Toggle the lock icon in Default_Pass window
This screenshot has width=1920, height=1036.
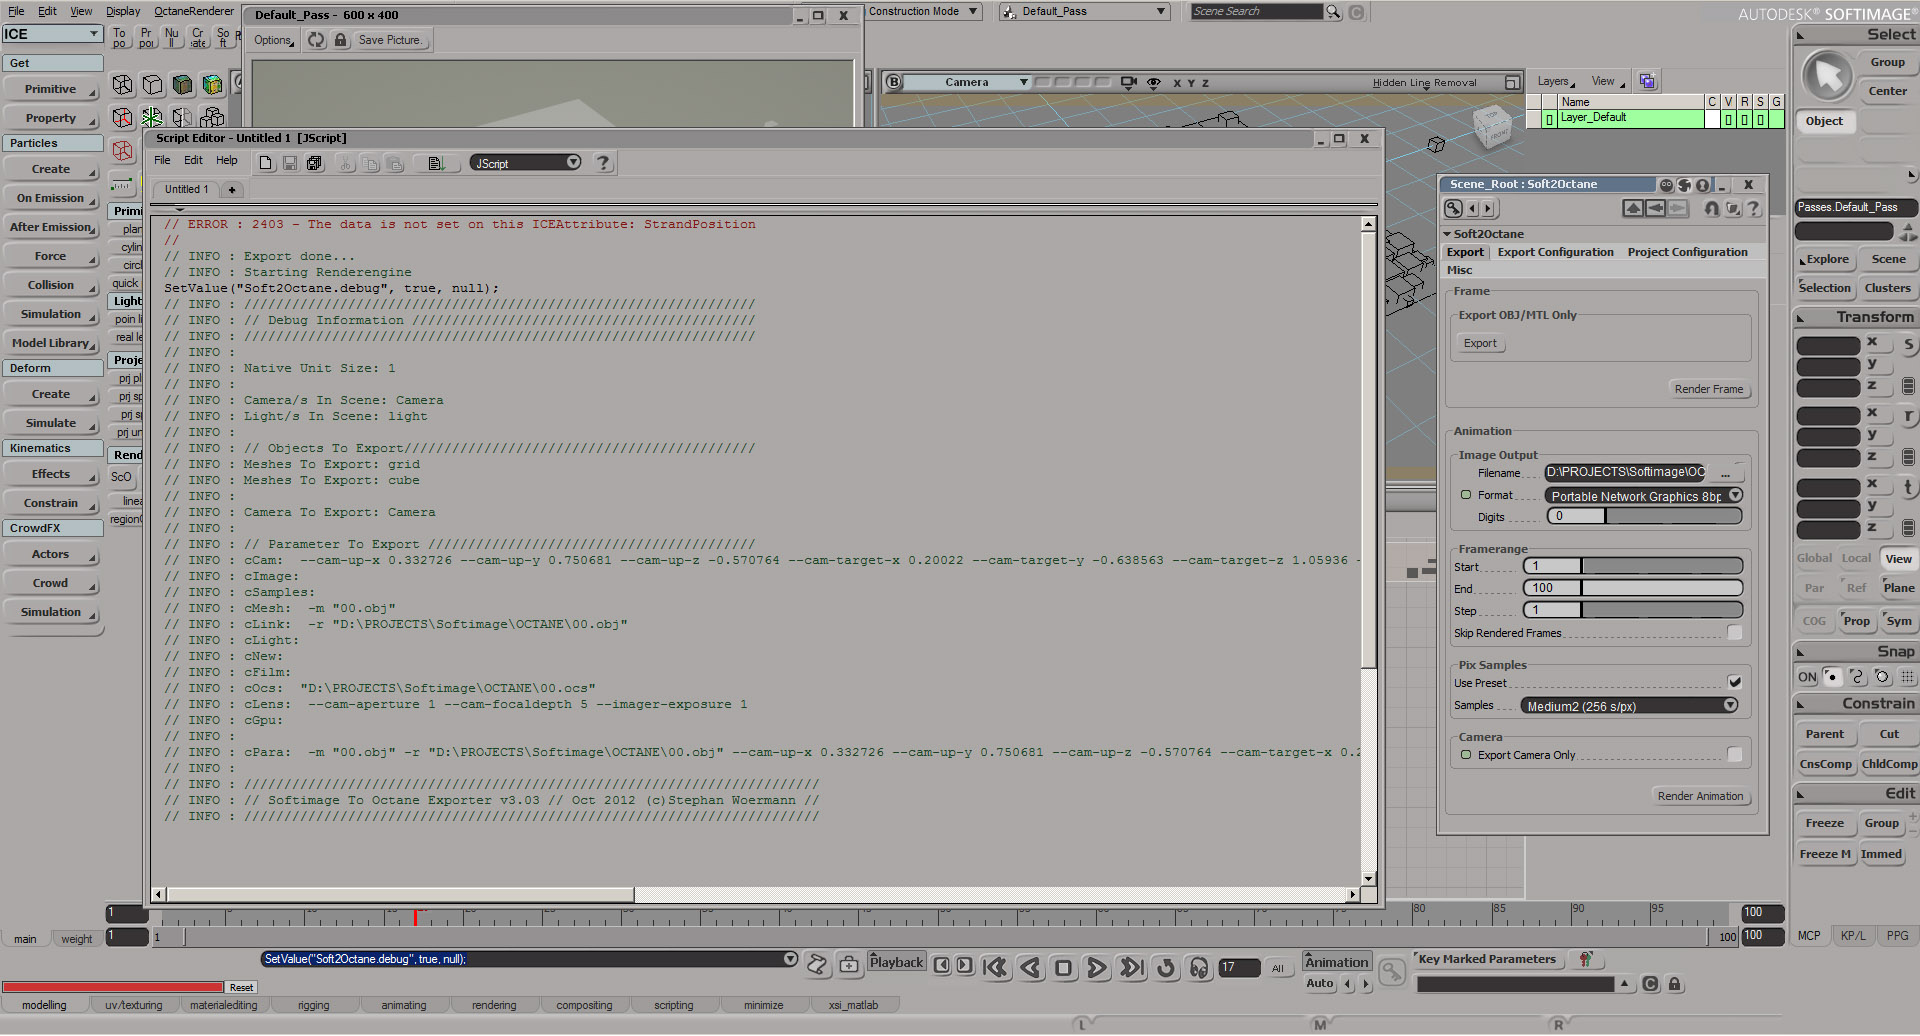(x=341, y=40)
